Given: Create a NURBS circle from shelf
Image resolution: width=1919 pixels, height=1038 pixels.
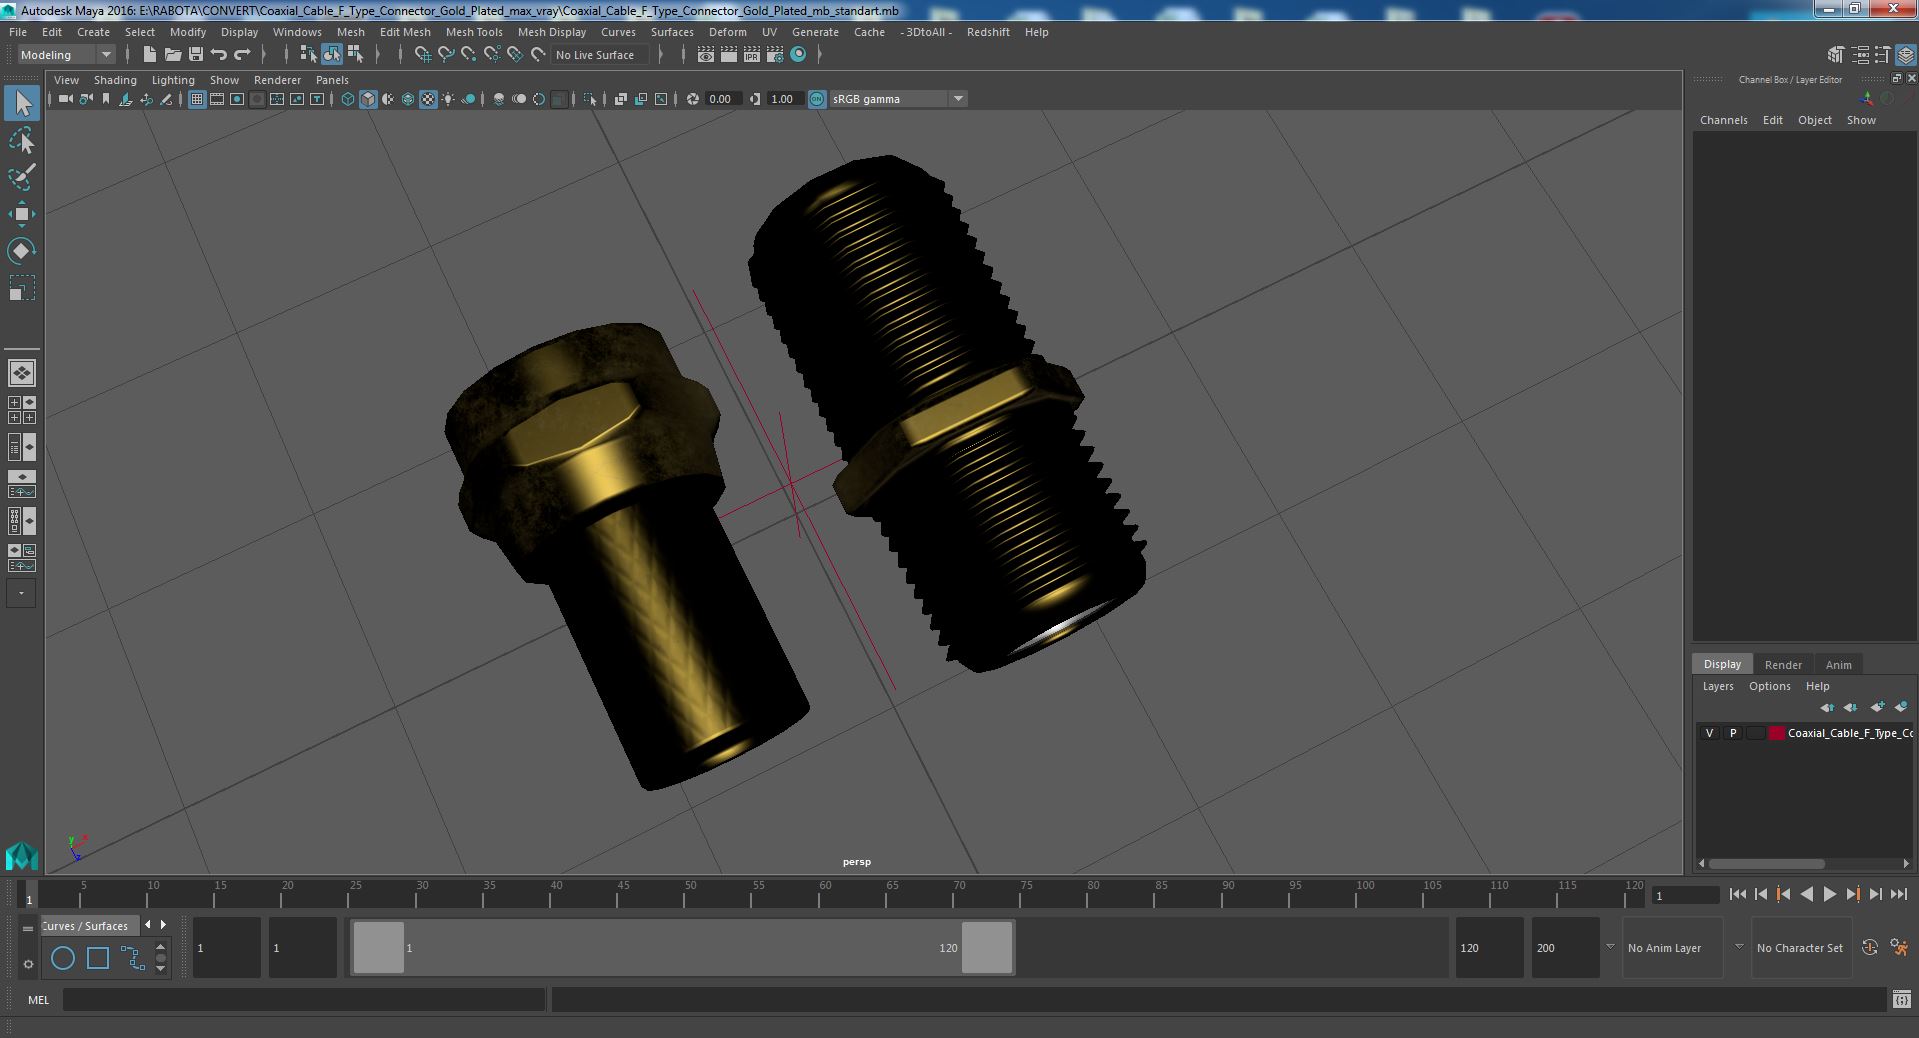Looking at the screenshot, I should pyautogui.click(x=63, y=958).
